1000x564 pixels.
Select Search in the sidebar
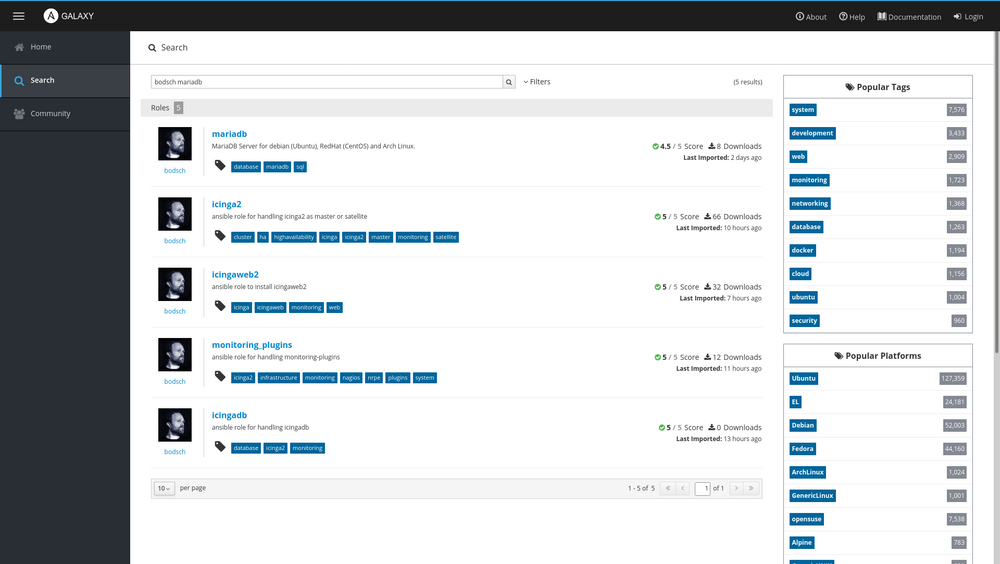point(65,80)
